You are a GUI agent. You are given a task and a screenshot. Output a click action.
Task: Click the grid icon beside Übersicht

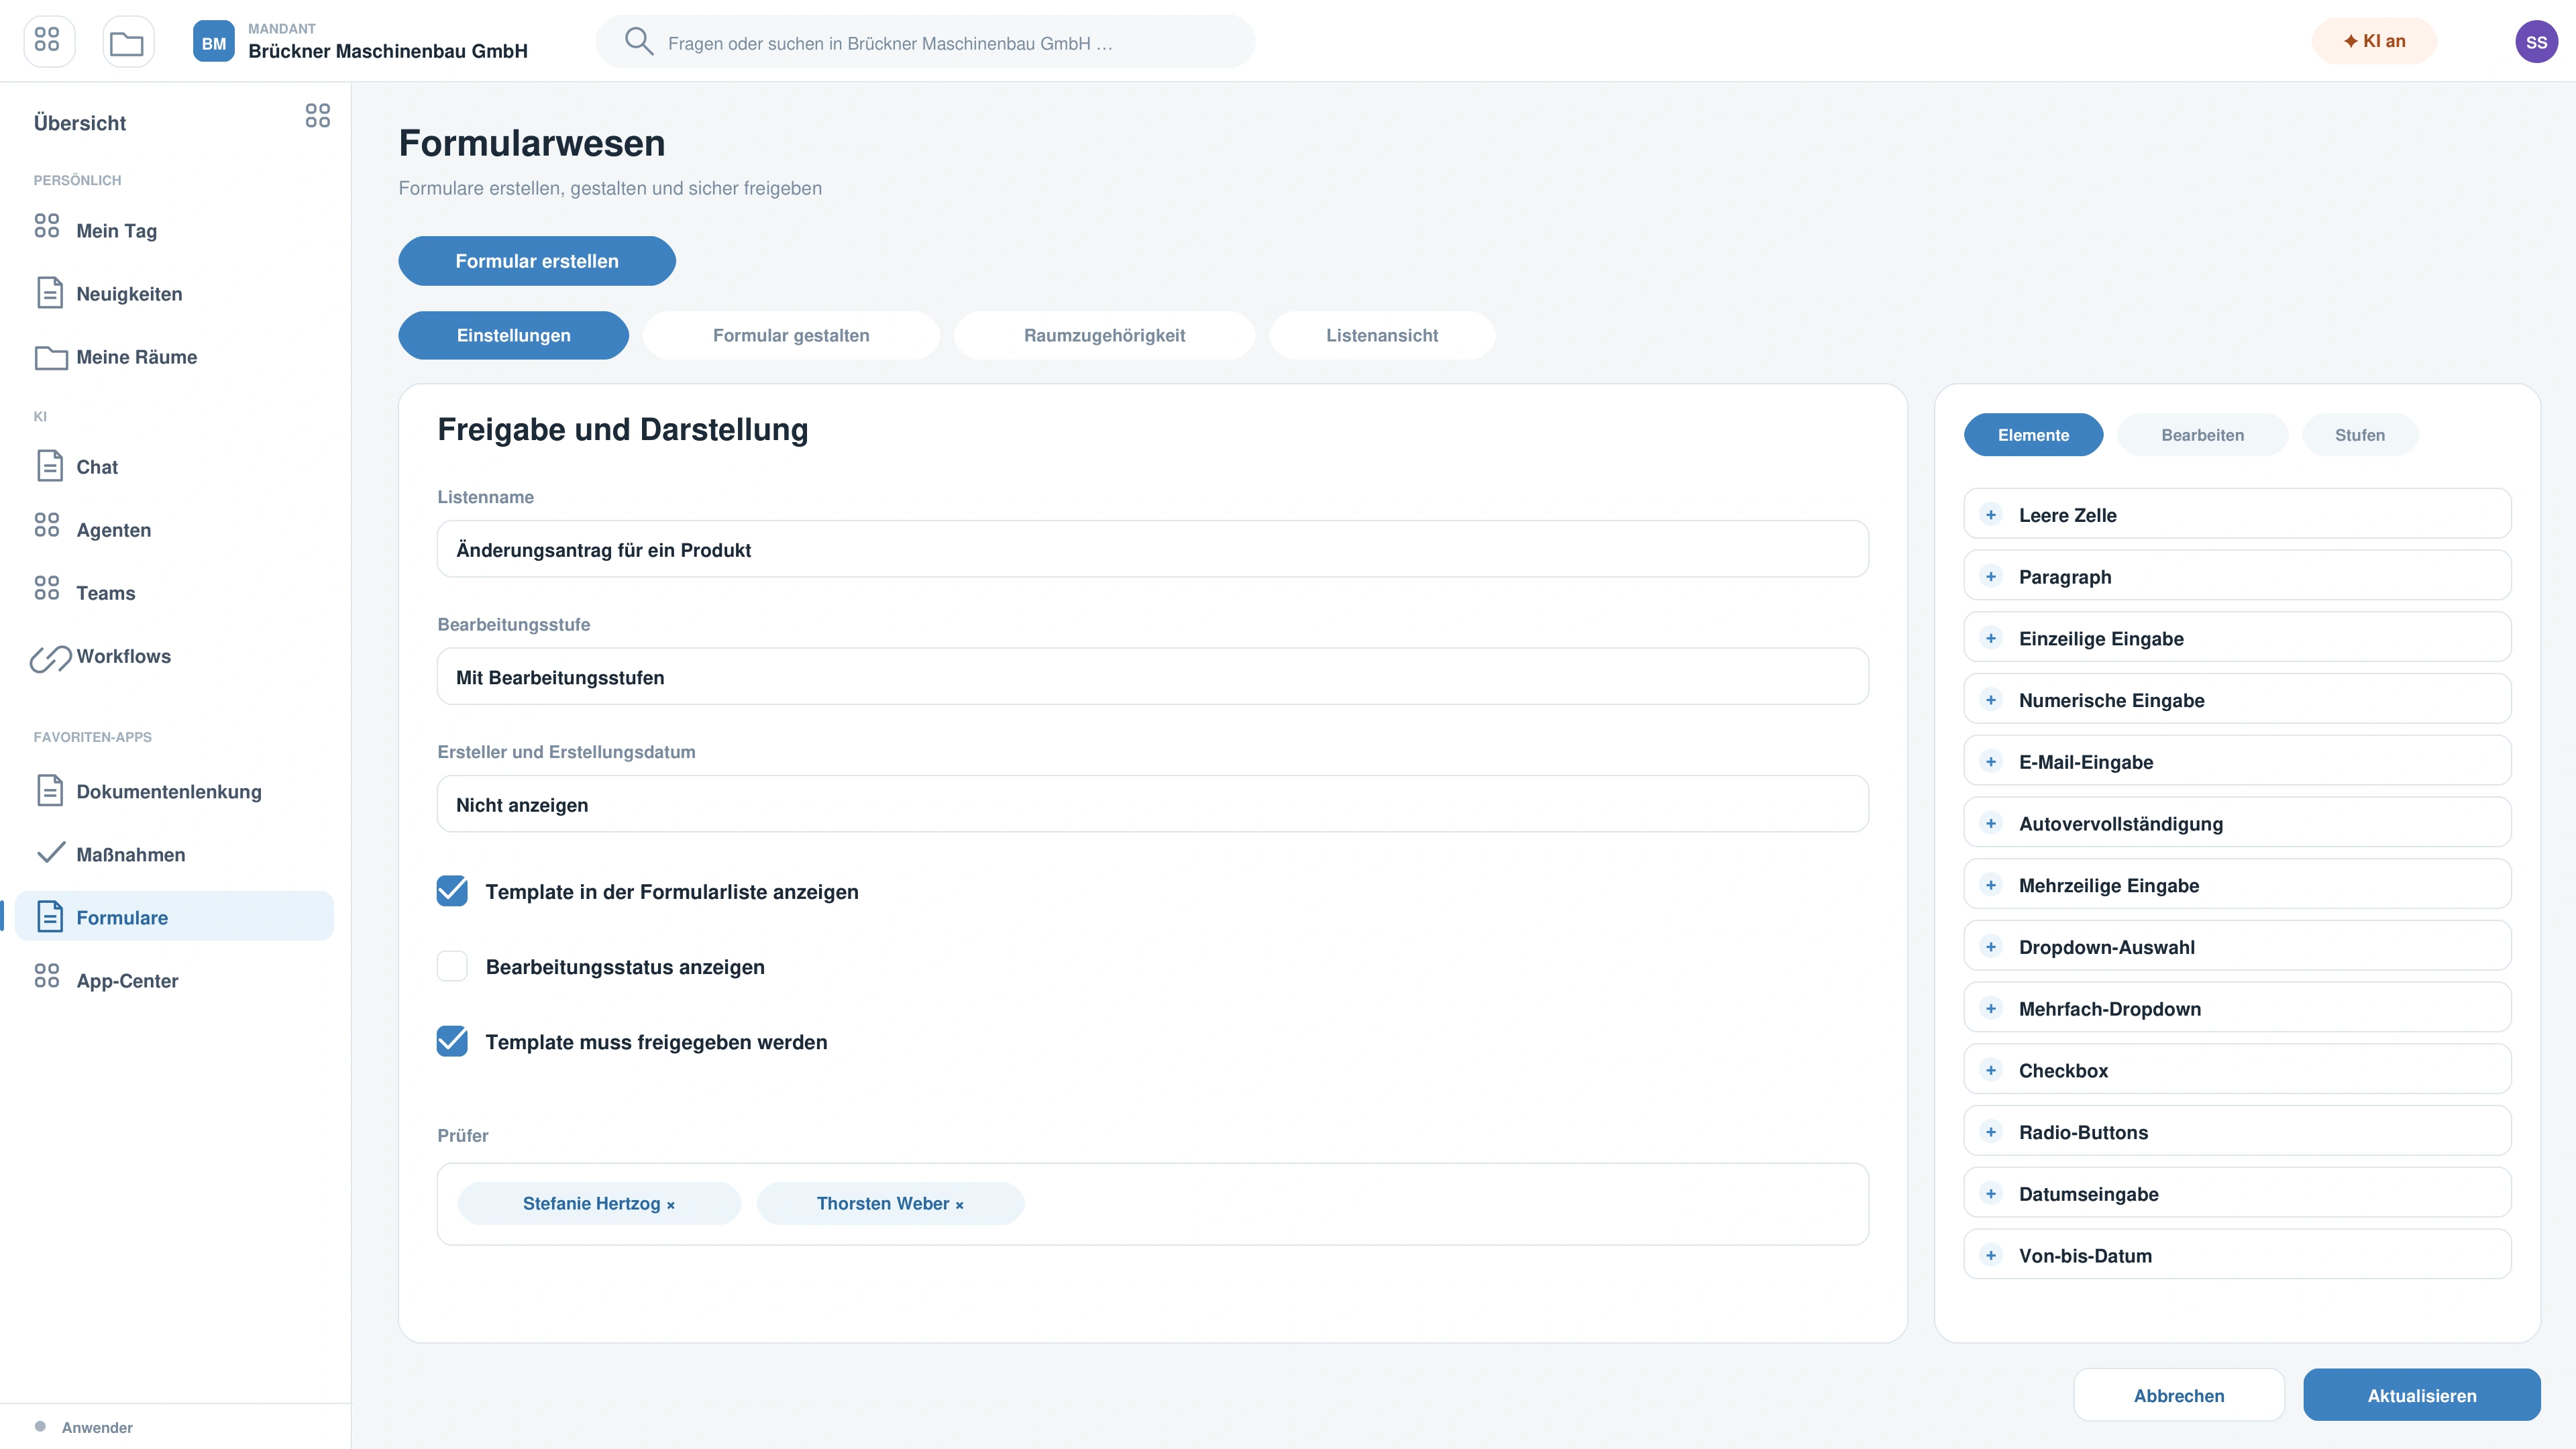pyautogui.click(x=317, y=116)
